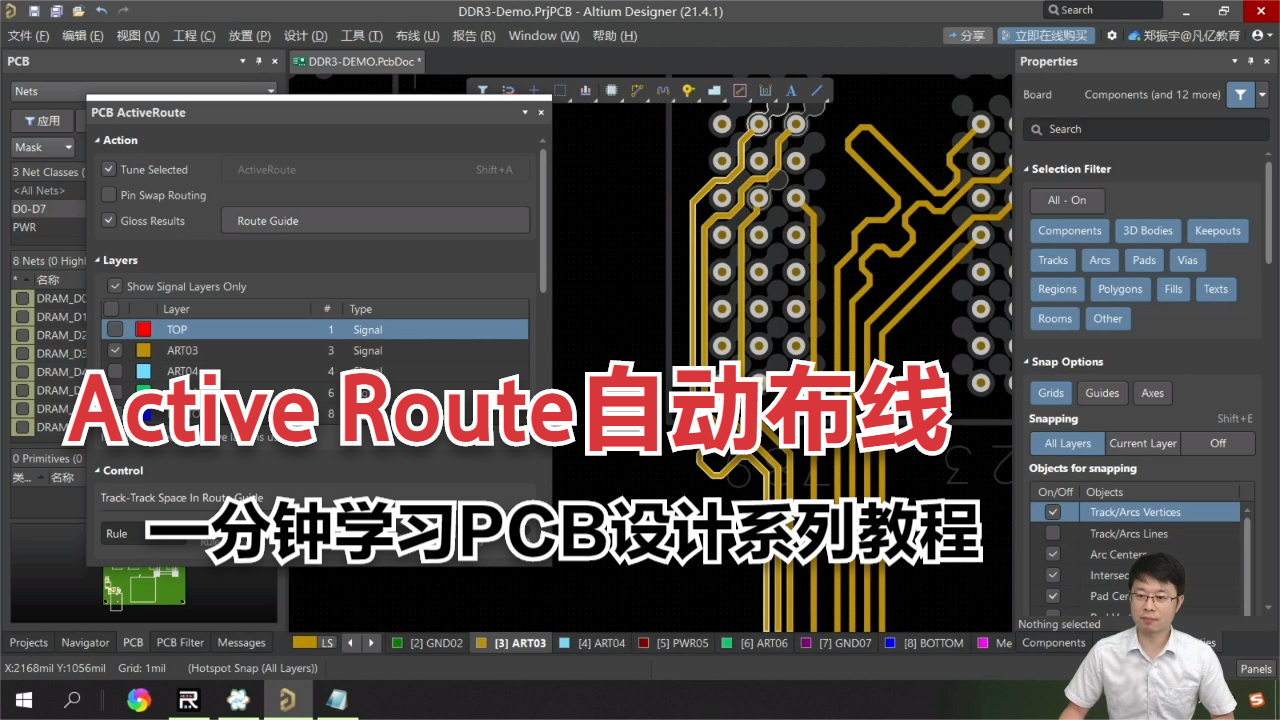Click the user account icon
Viewport: 1280px width, 720px height.
[x=1260, y=35]
